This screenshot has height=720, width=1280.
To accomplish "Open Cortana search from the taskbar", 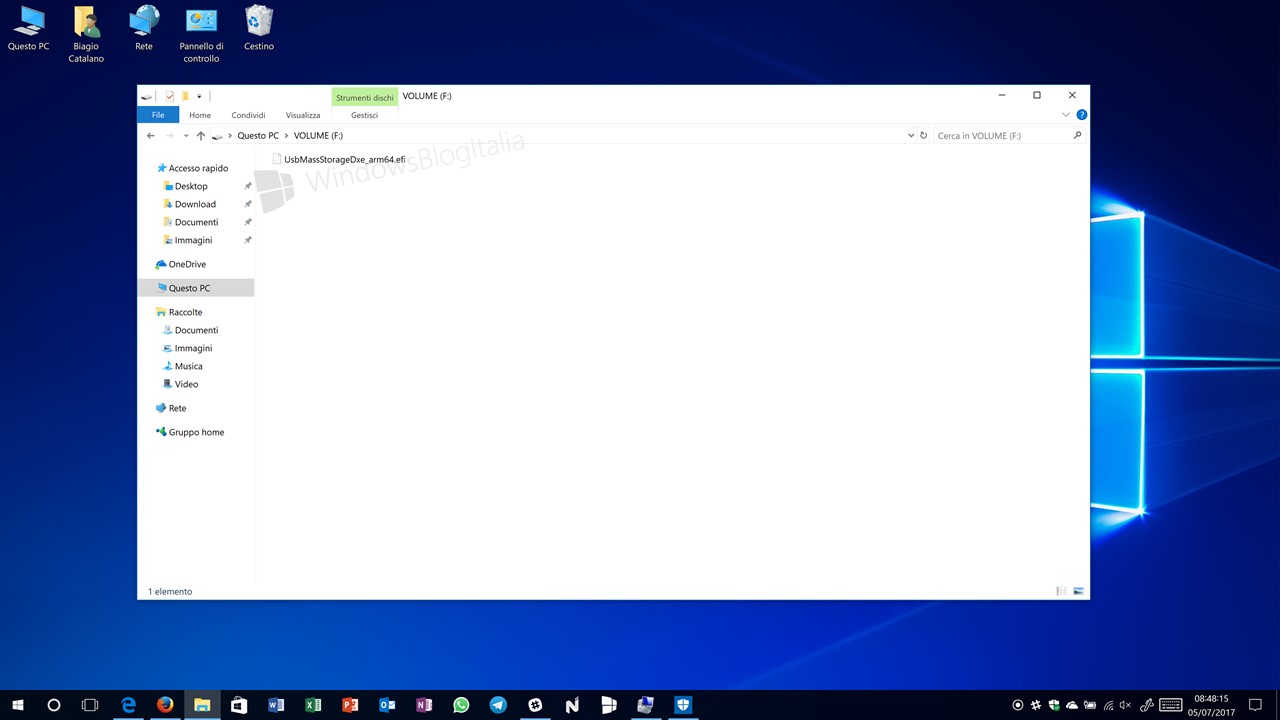I will coord(54,705).
